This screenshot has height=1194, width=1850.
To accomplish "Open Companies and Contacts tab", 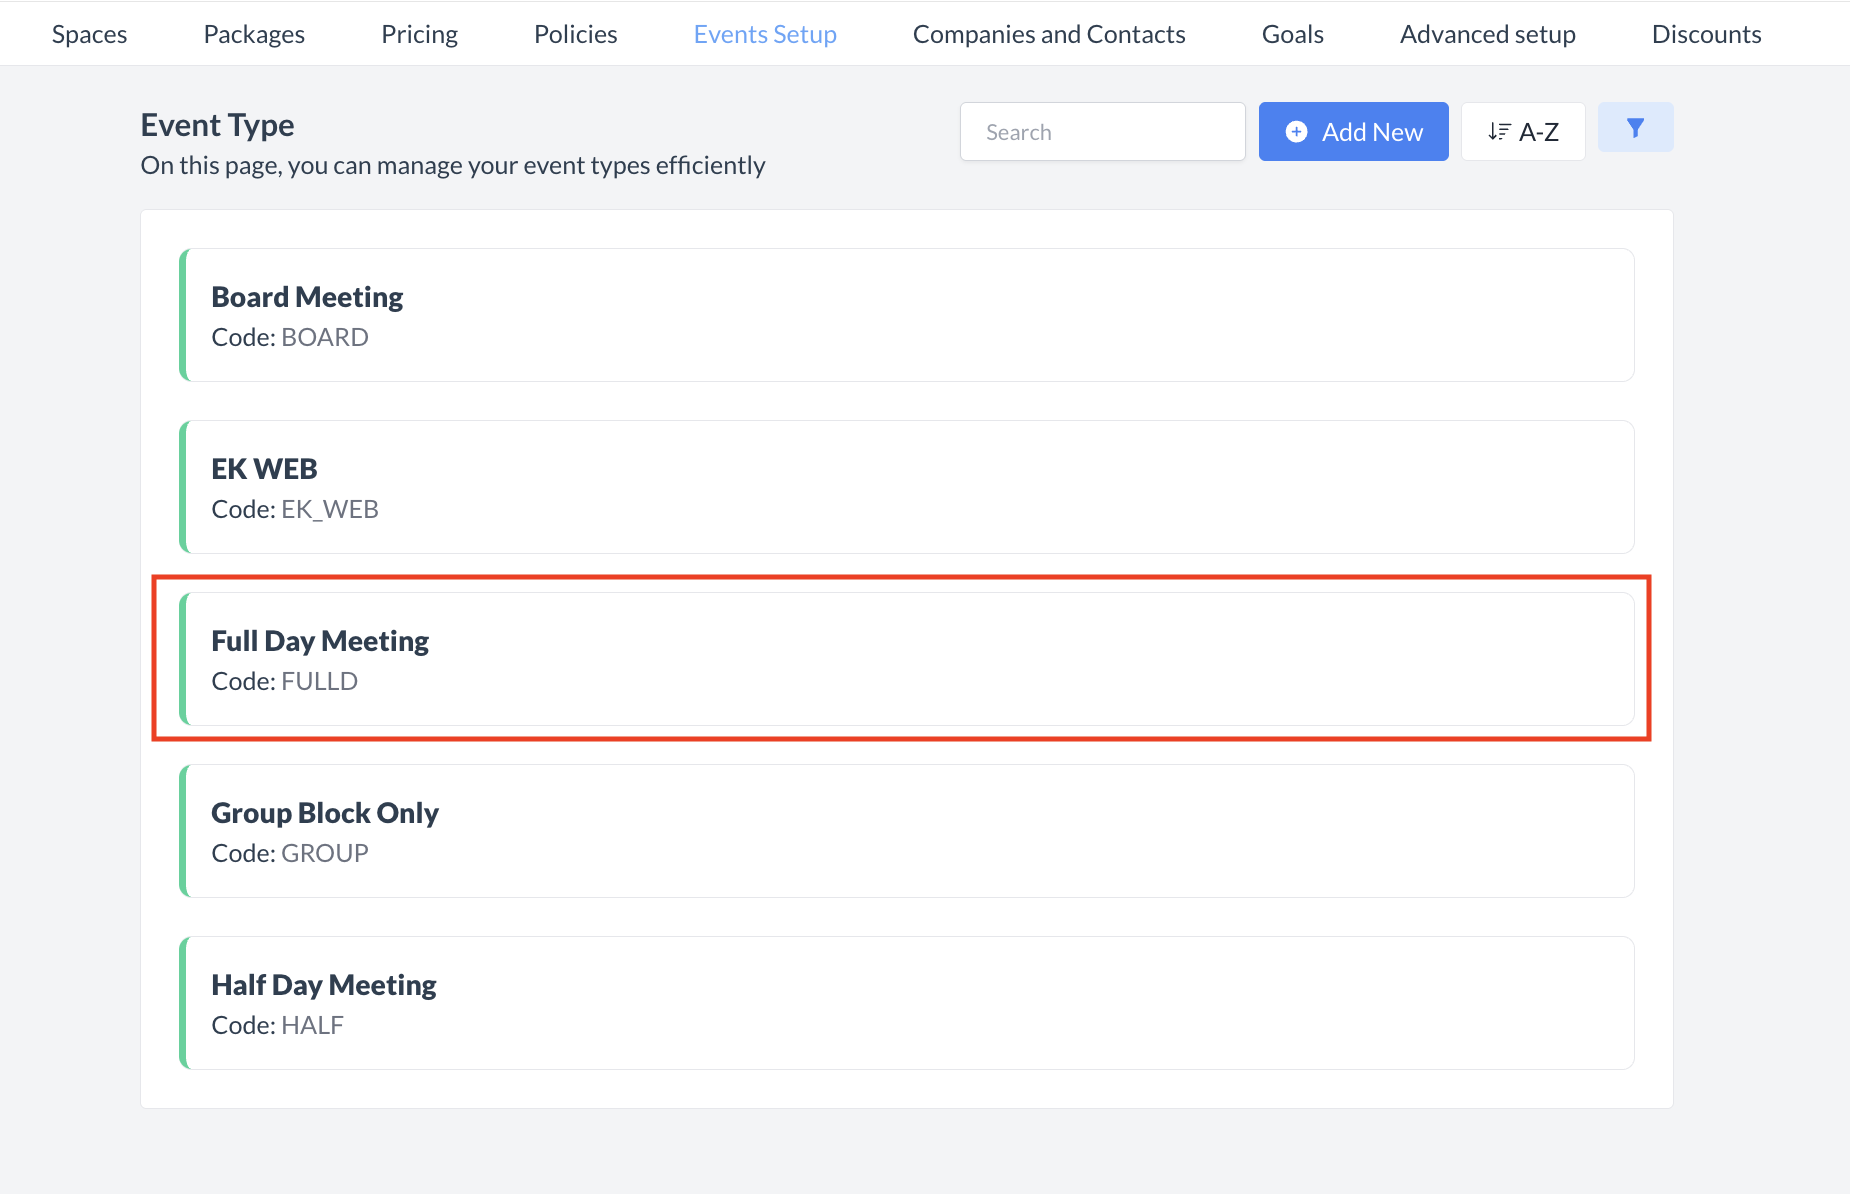I will (1049, 34).
